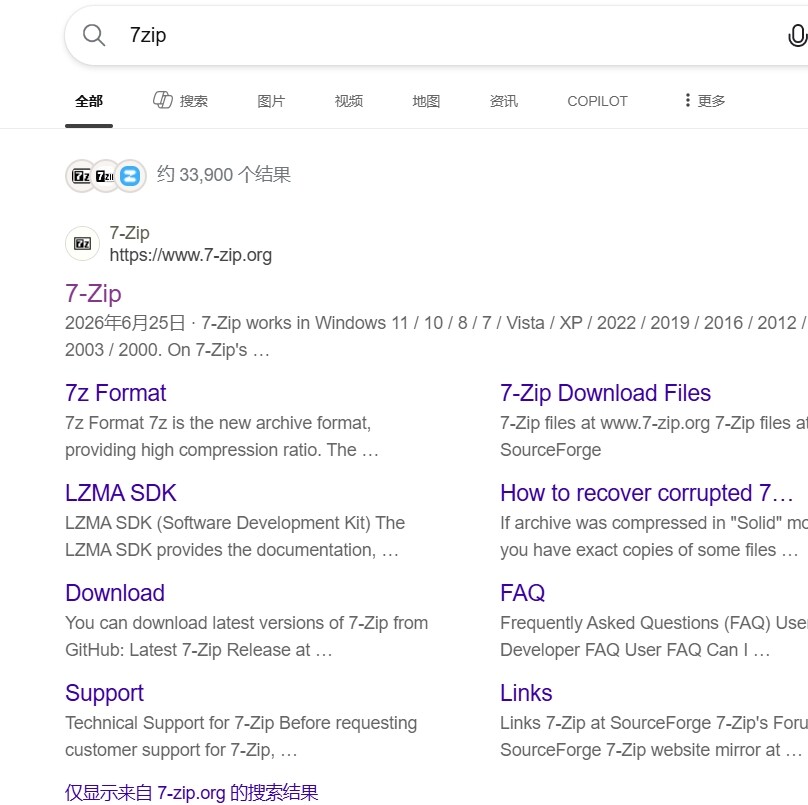This screenshot has height=805, width=808.
Task: Open the 视频 tab
Action: click(x=349, y=101)
